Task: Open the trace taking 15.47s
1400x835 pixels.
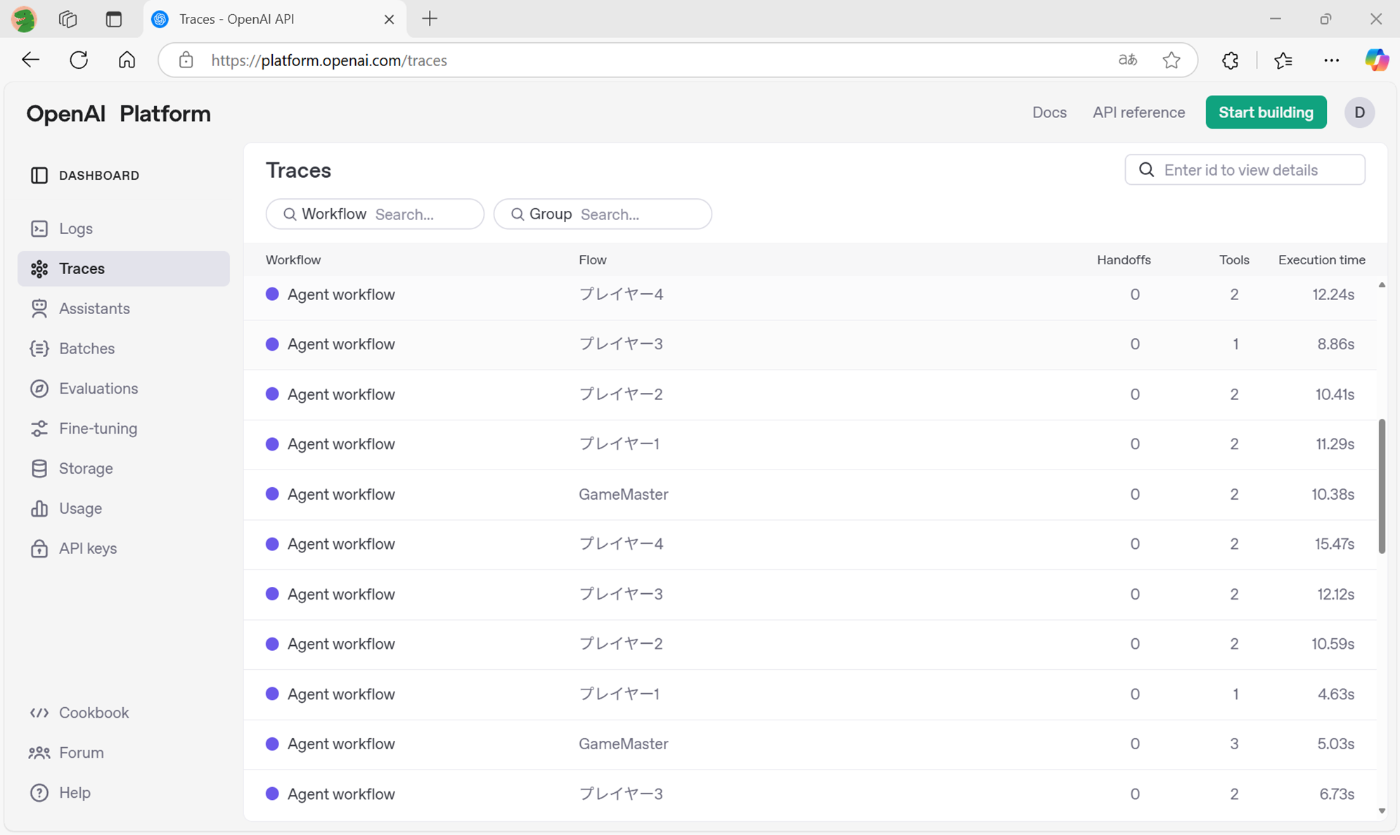Action: click(810, 545)
